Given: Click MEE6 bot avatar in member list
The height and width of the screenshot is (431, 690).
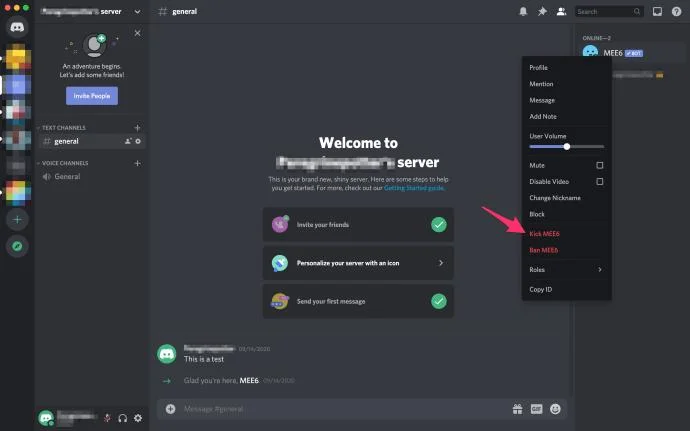Looking at the screenshot, I should click(590, 52).
